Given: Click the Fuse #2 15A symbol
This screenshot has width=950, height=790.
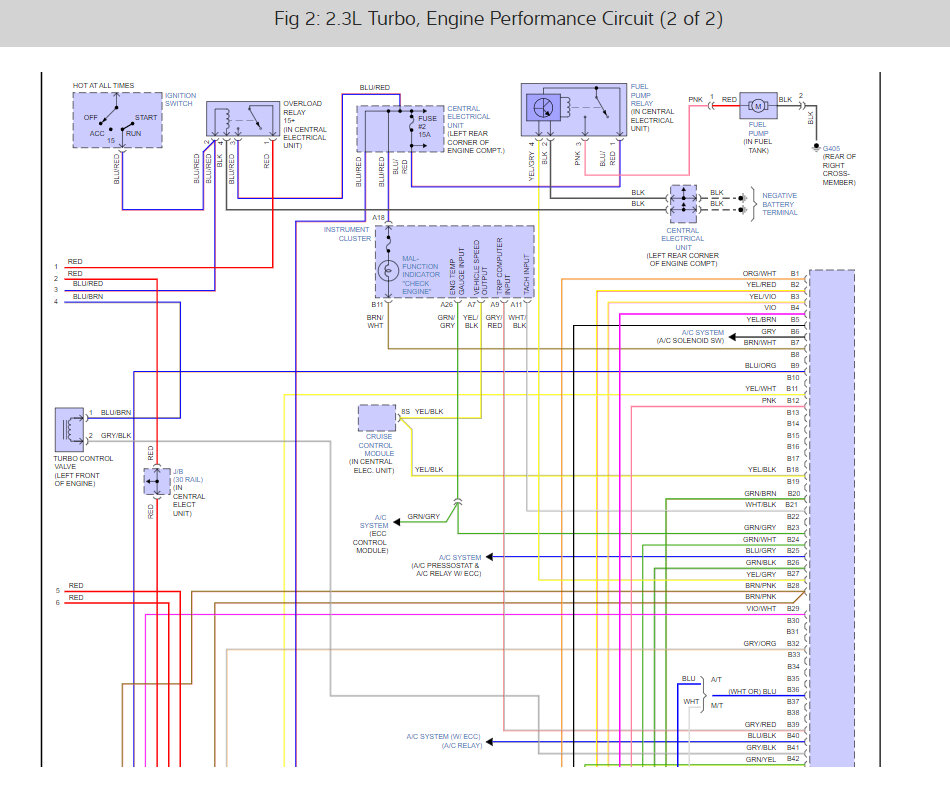Looking at the screenshot, I should [x=413, y=125].
